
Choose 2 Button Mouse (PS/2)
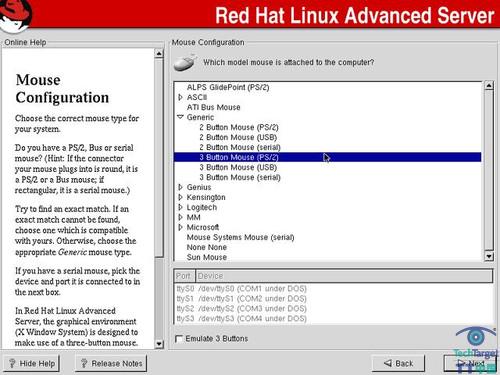pos(239,127)
